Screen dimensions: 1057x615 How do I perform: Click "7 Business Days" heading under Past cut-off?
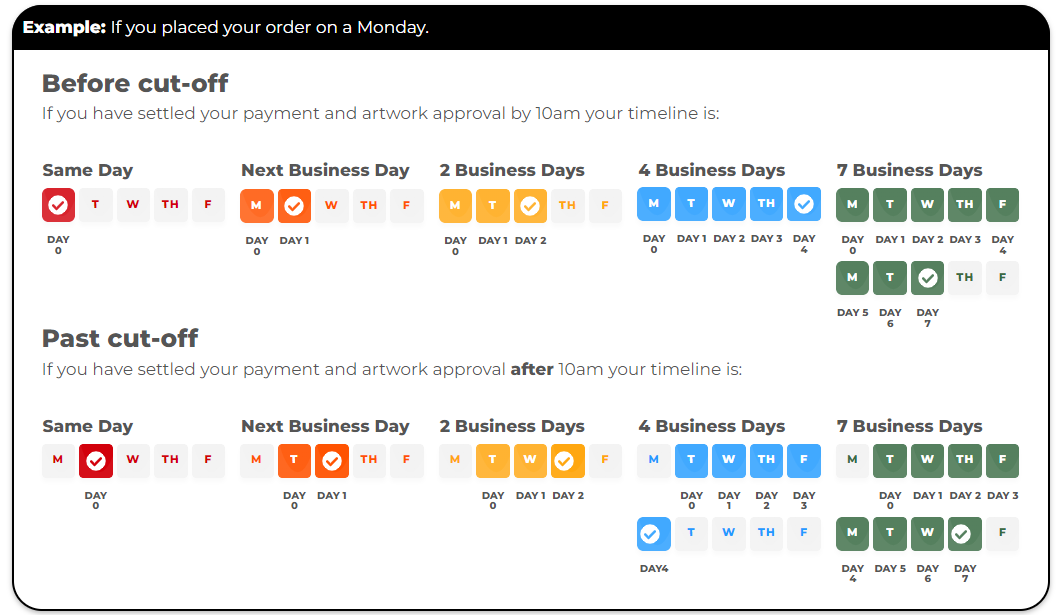(x=909, y=426)
